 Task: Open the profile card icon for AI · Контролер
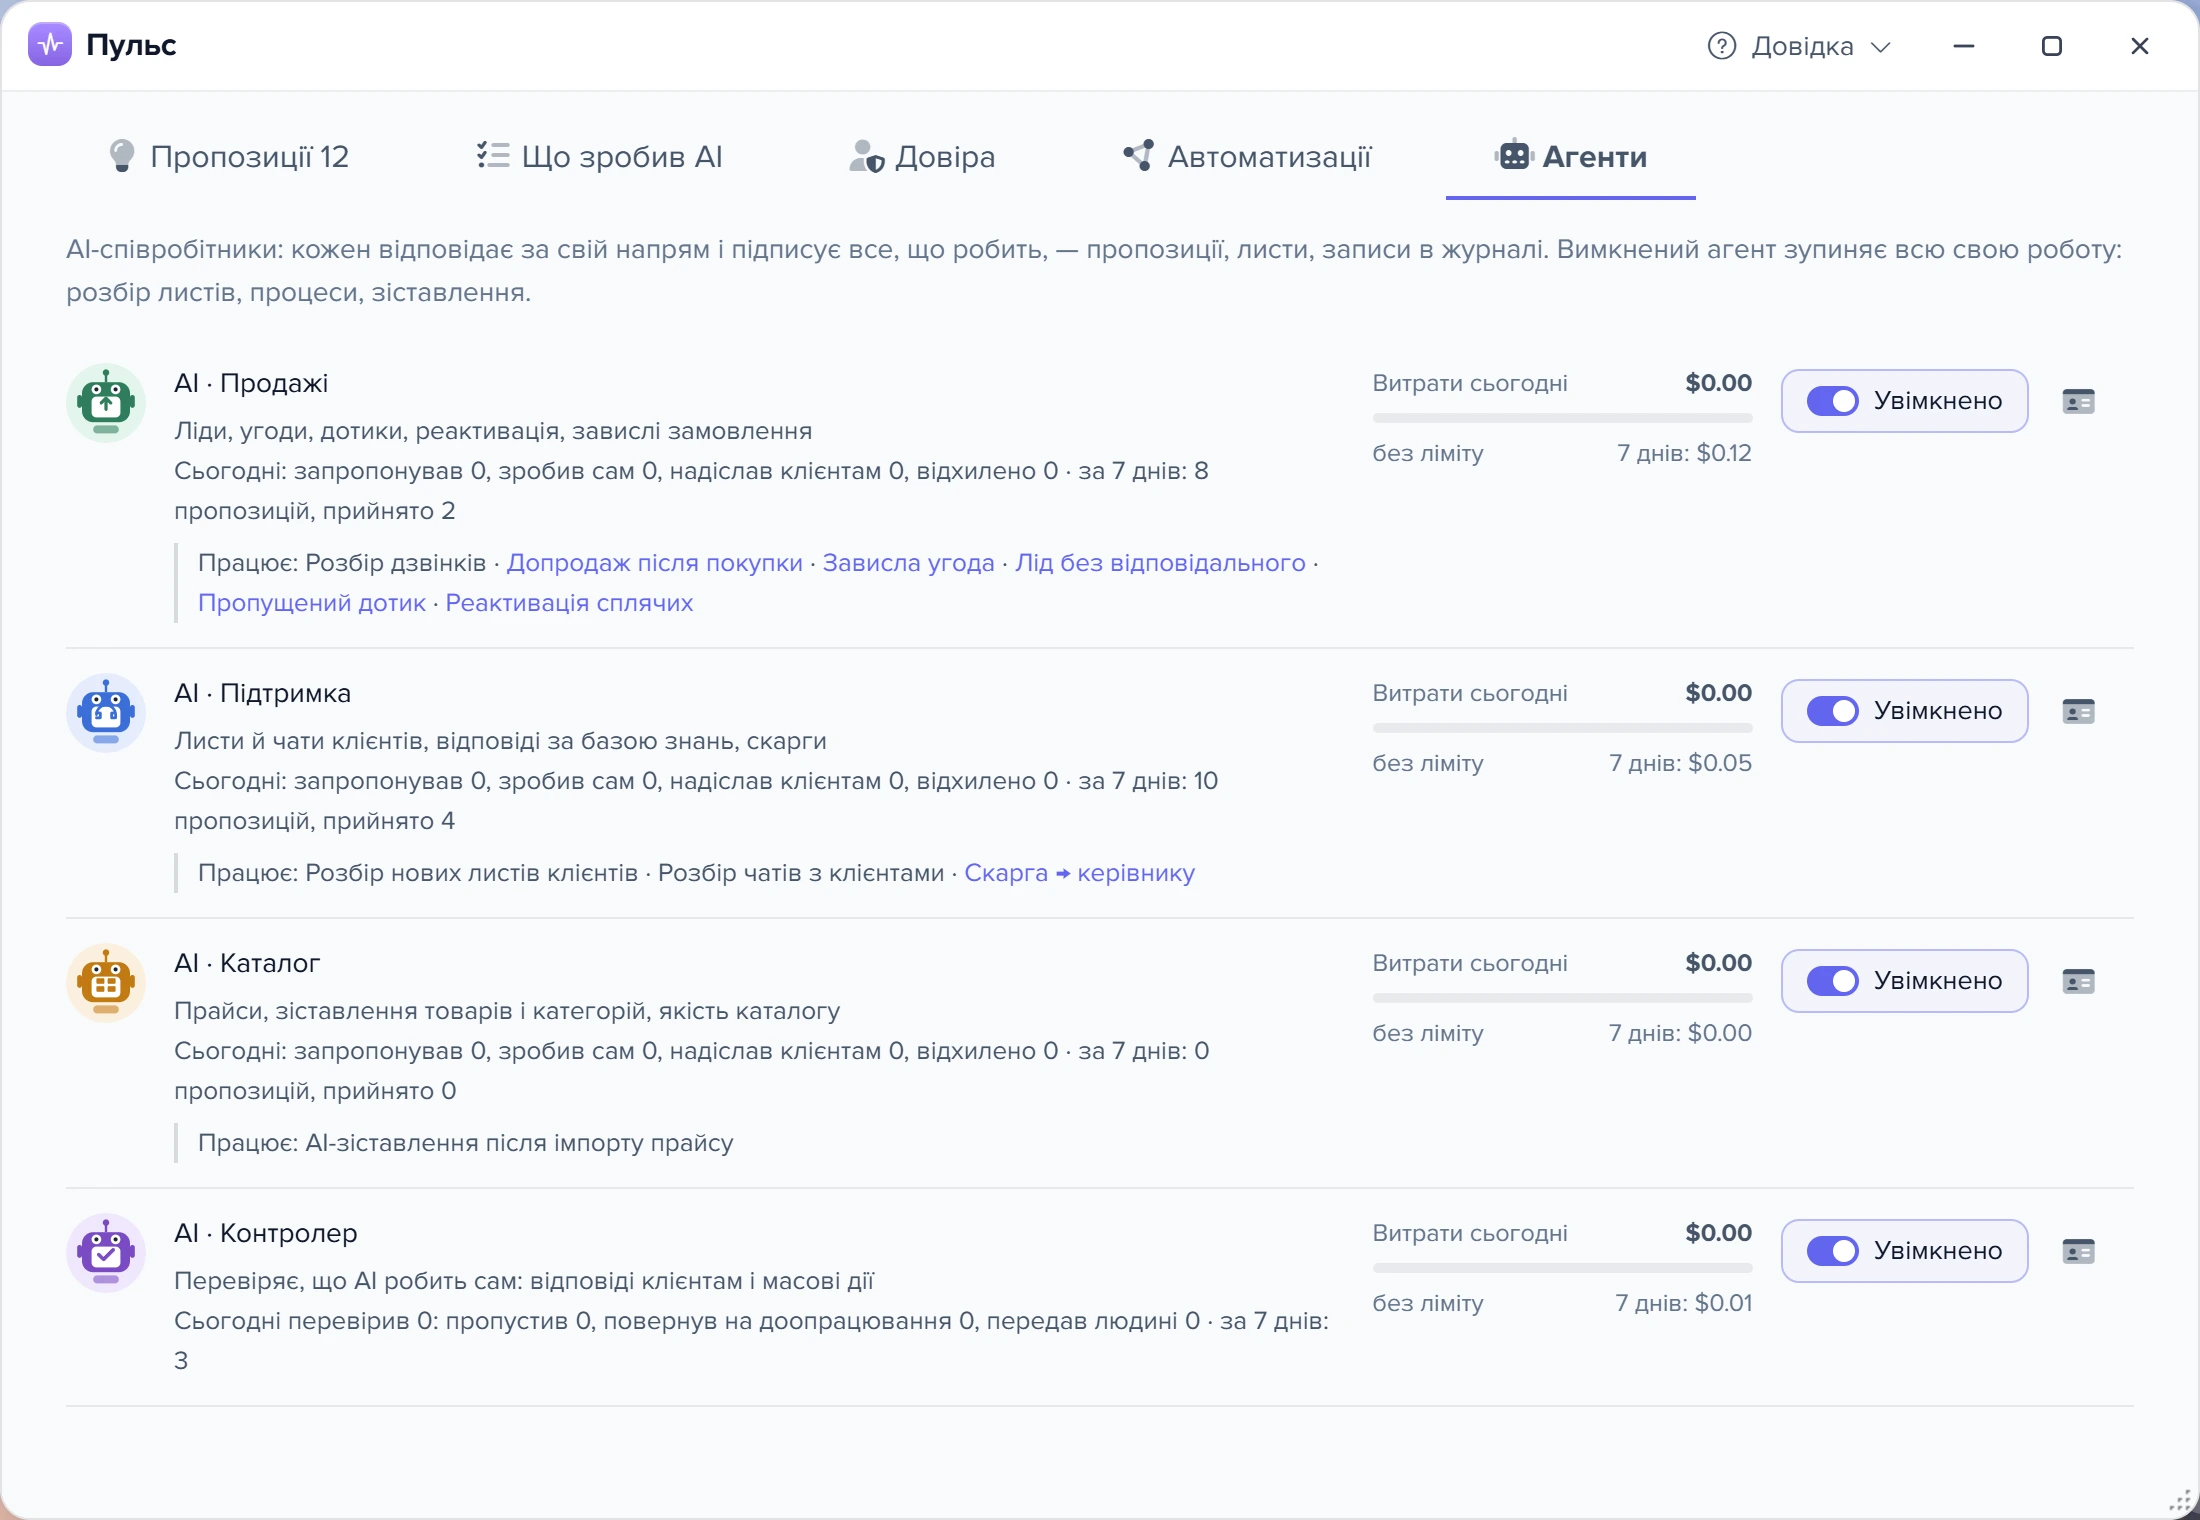point(2078,1252)
